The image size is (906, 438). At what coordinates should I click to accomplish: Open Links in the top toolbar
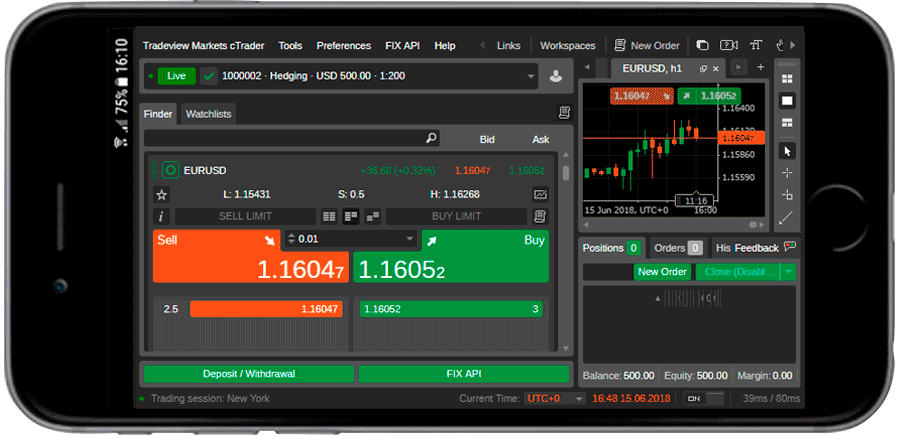click(x=508, y=46)
